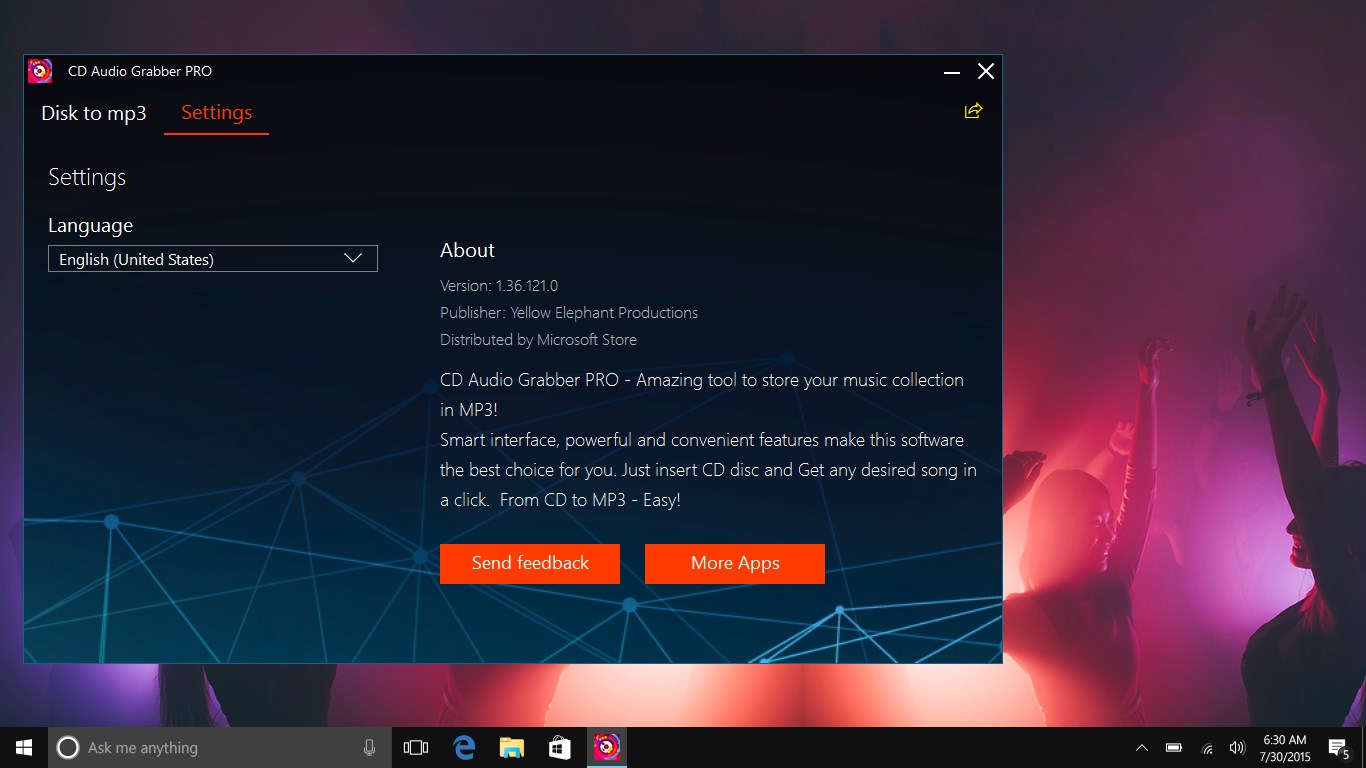Launch the CD Audio Grabber icon on taskbar

(607, 747)
